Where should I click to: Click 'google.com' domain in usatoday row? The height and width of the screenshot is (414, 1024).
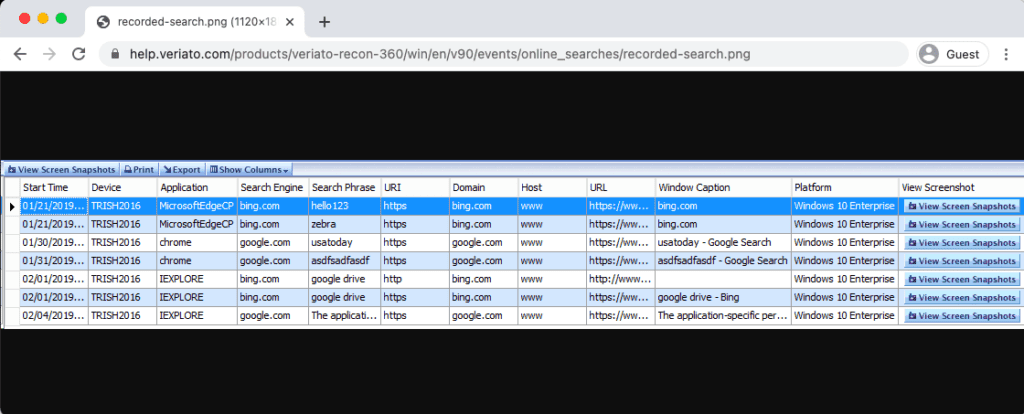click(484, 243)
